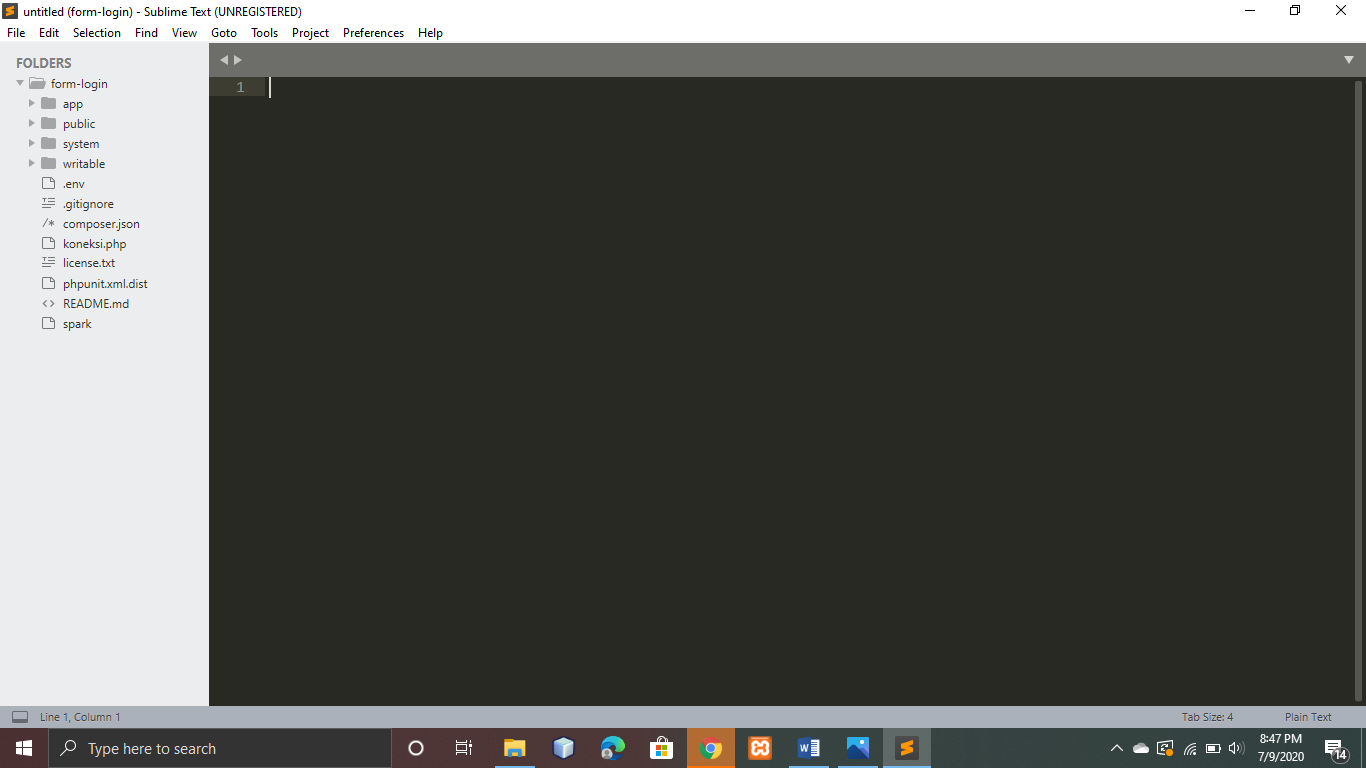This screenshot has height=768, width=1366.
Task: Click the Line 1, Column 1 status text
Action: 80,717
